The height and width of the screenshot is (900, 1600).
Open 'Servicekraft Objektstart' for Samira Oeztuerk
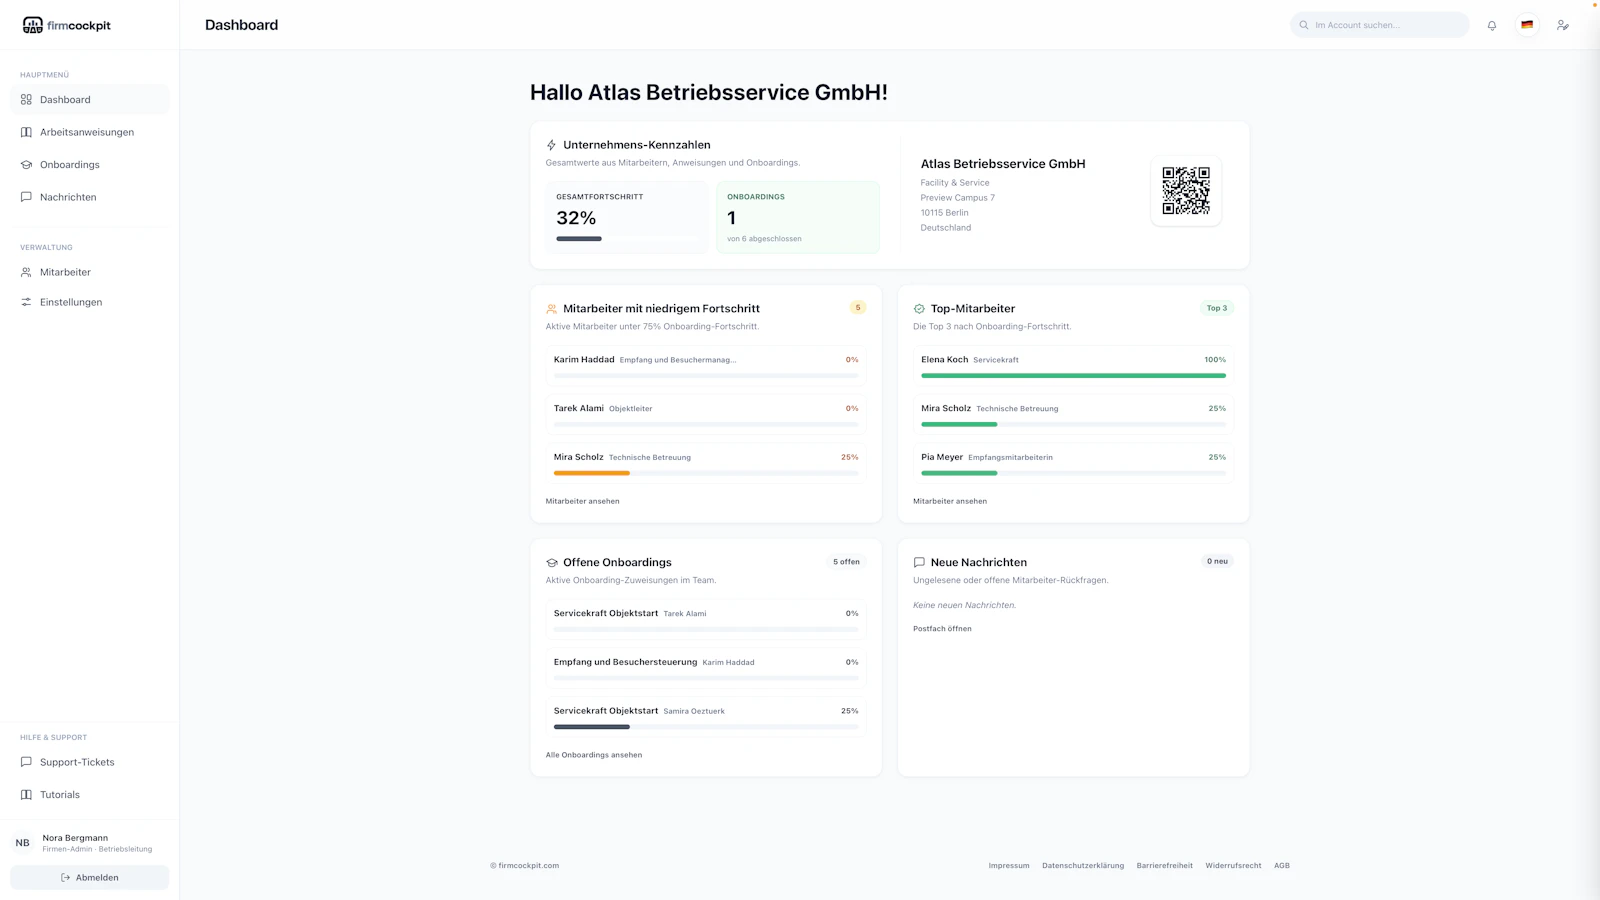coord(706,718)
